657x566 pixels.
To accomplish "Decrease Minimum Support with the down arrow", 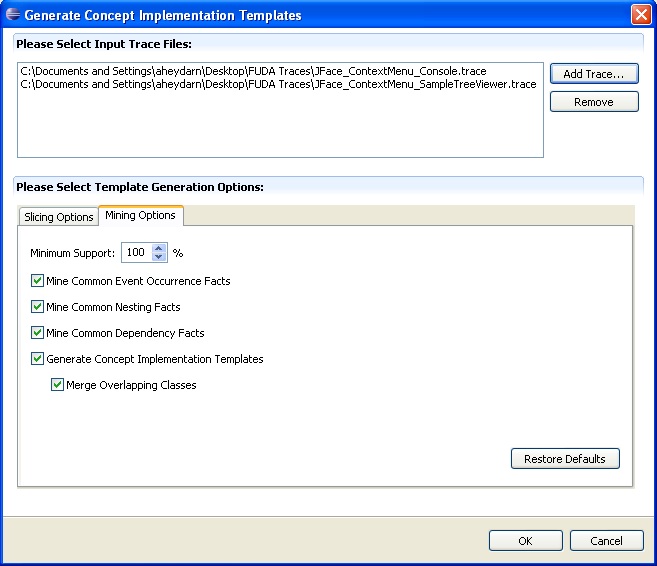I will 158,258.
